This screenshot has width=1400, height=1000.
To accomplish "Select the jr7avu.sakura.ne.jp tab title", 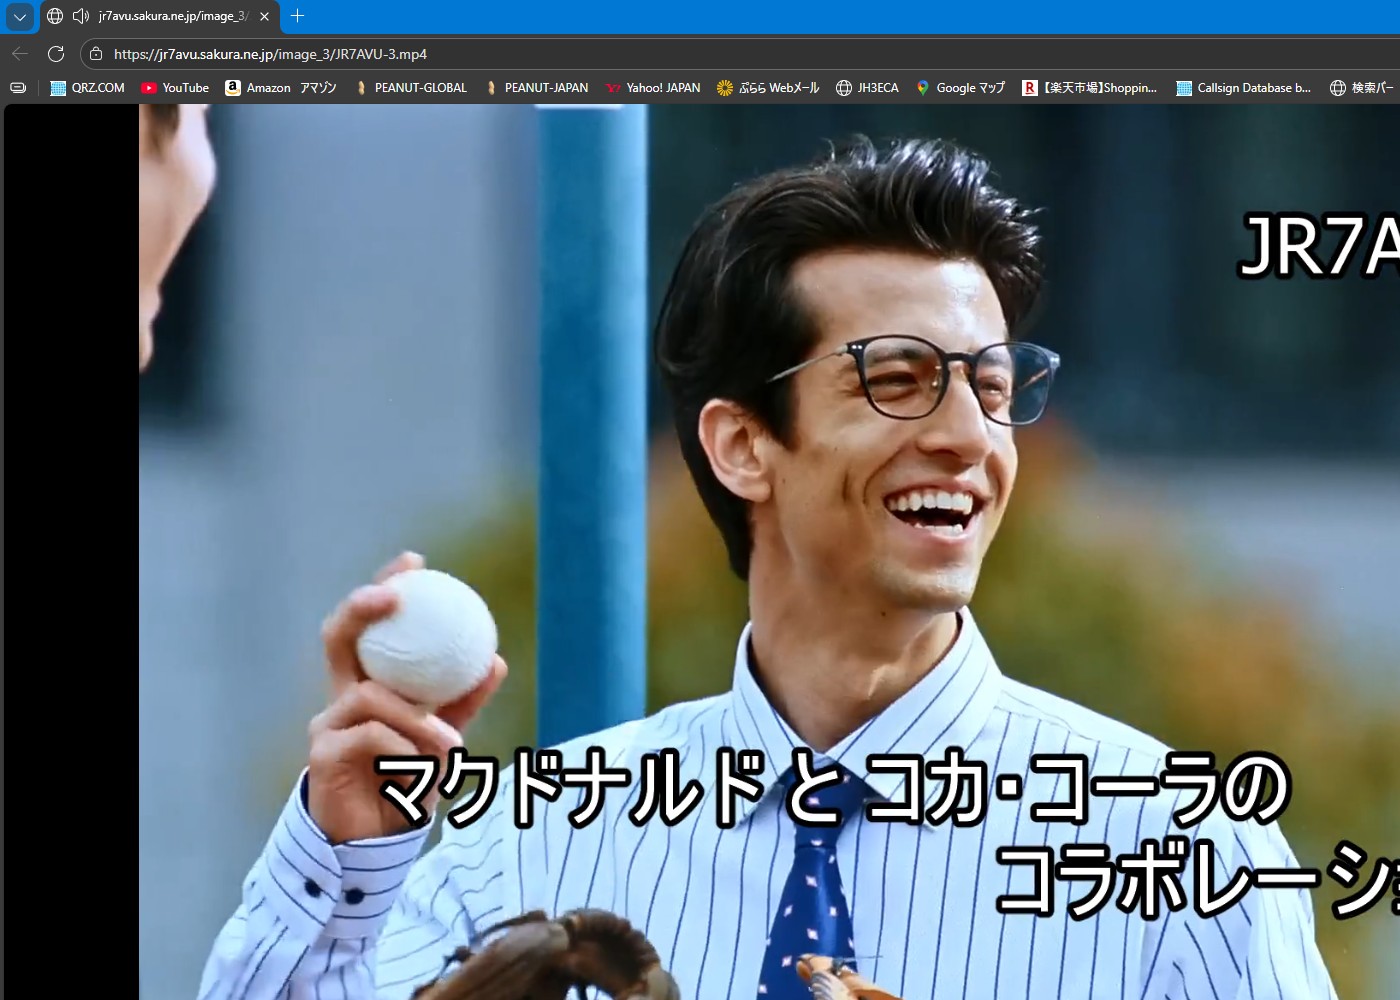I will [x=170, y=16].
